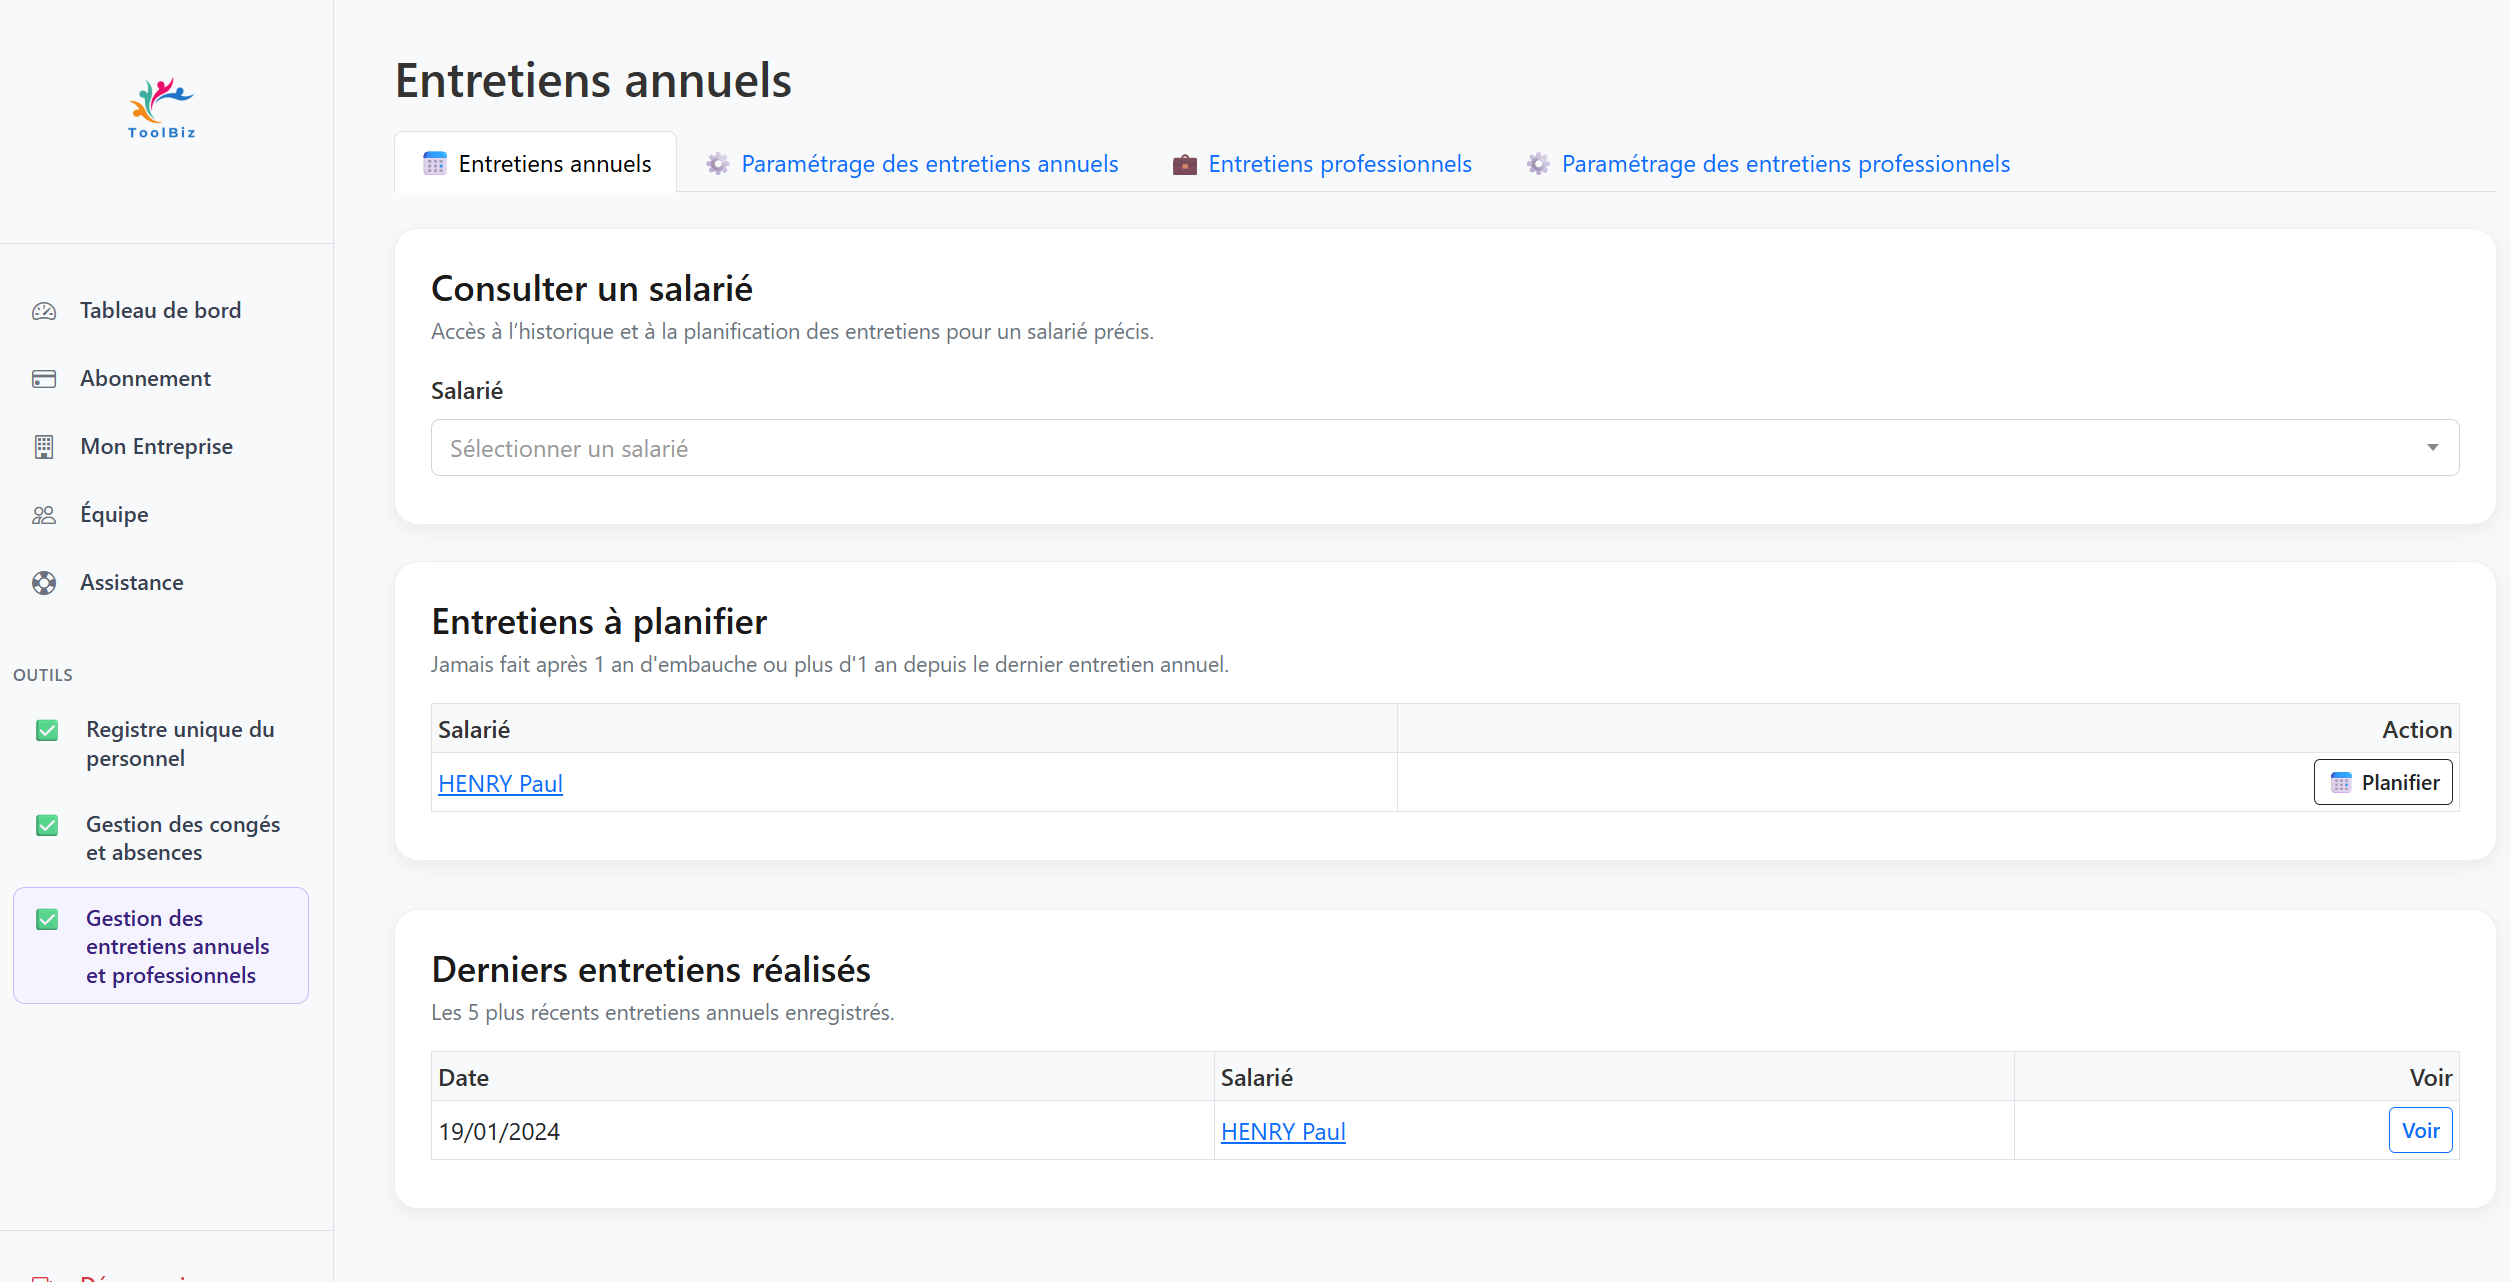Toggle Gestion des entretiens annuels checkbox

click(x=47, y=919)
